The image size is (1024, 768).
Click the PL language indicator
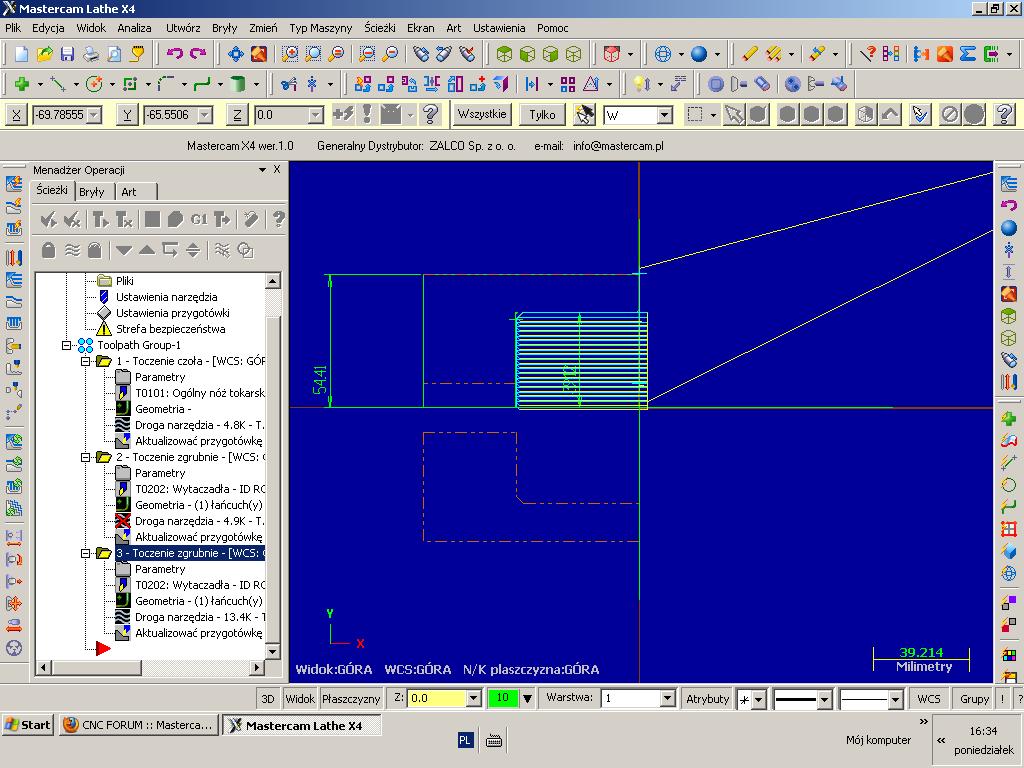pos(465,740)
